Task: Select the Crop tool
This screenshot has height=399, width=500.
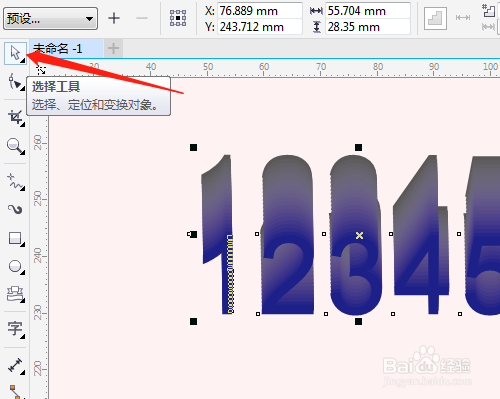Action: 15,117
